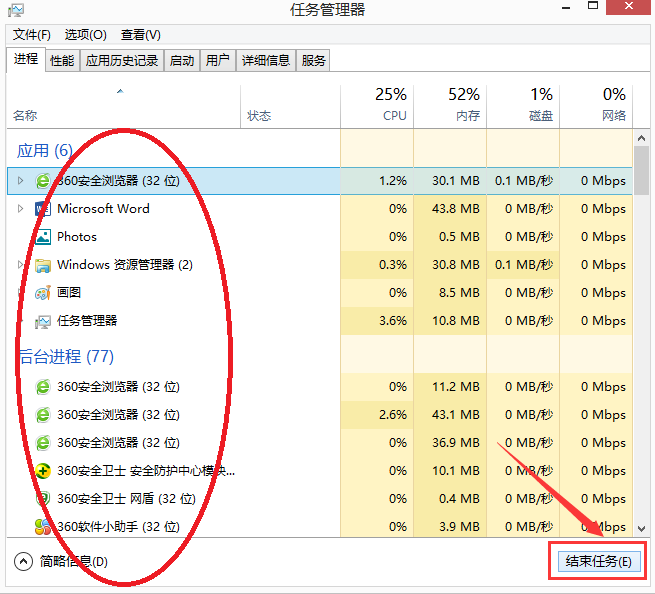Click the Photos app icon

click(43, 236)
